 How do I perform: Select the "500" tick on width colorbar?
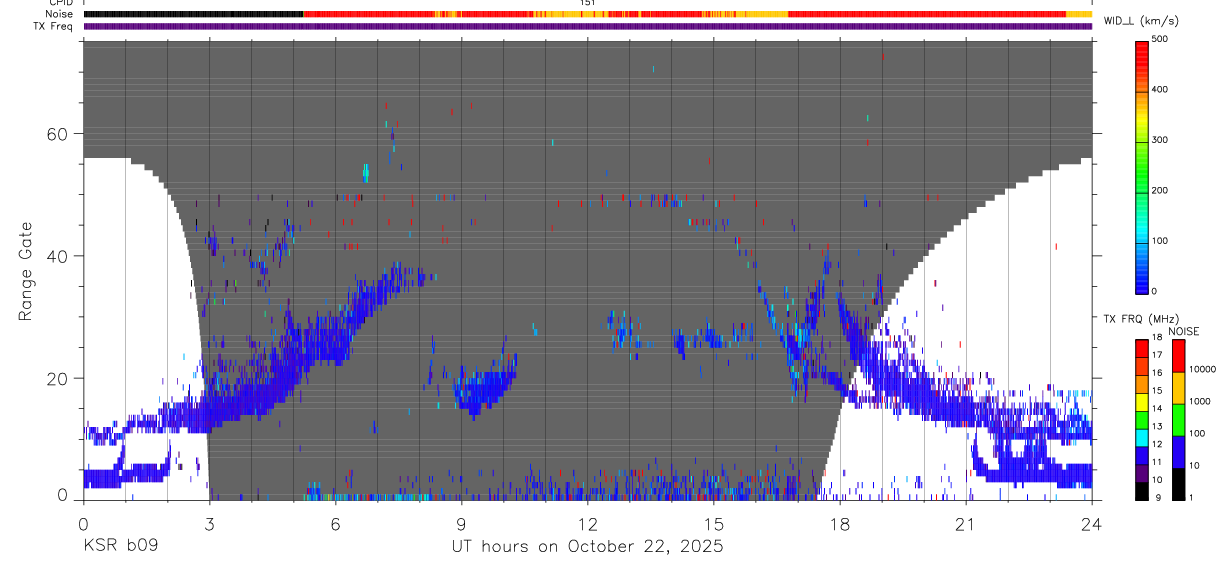[x=1162, y=40]
